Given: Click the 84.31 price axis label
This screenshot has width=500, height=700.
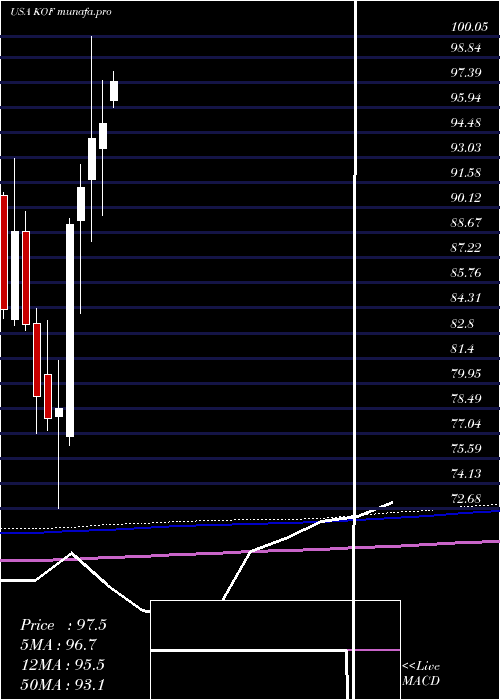Looking at the screenshot, I should [467, 298].
